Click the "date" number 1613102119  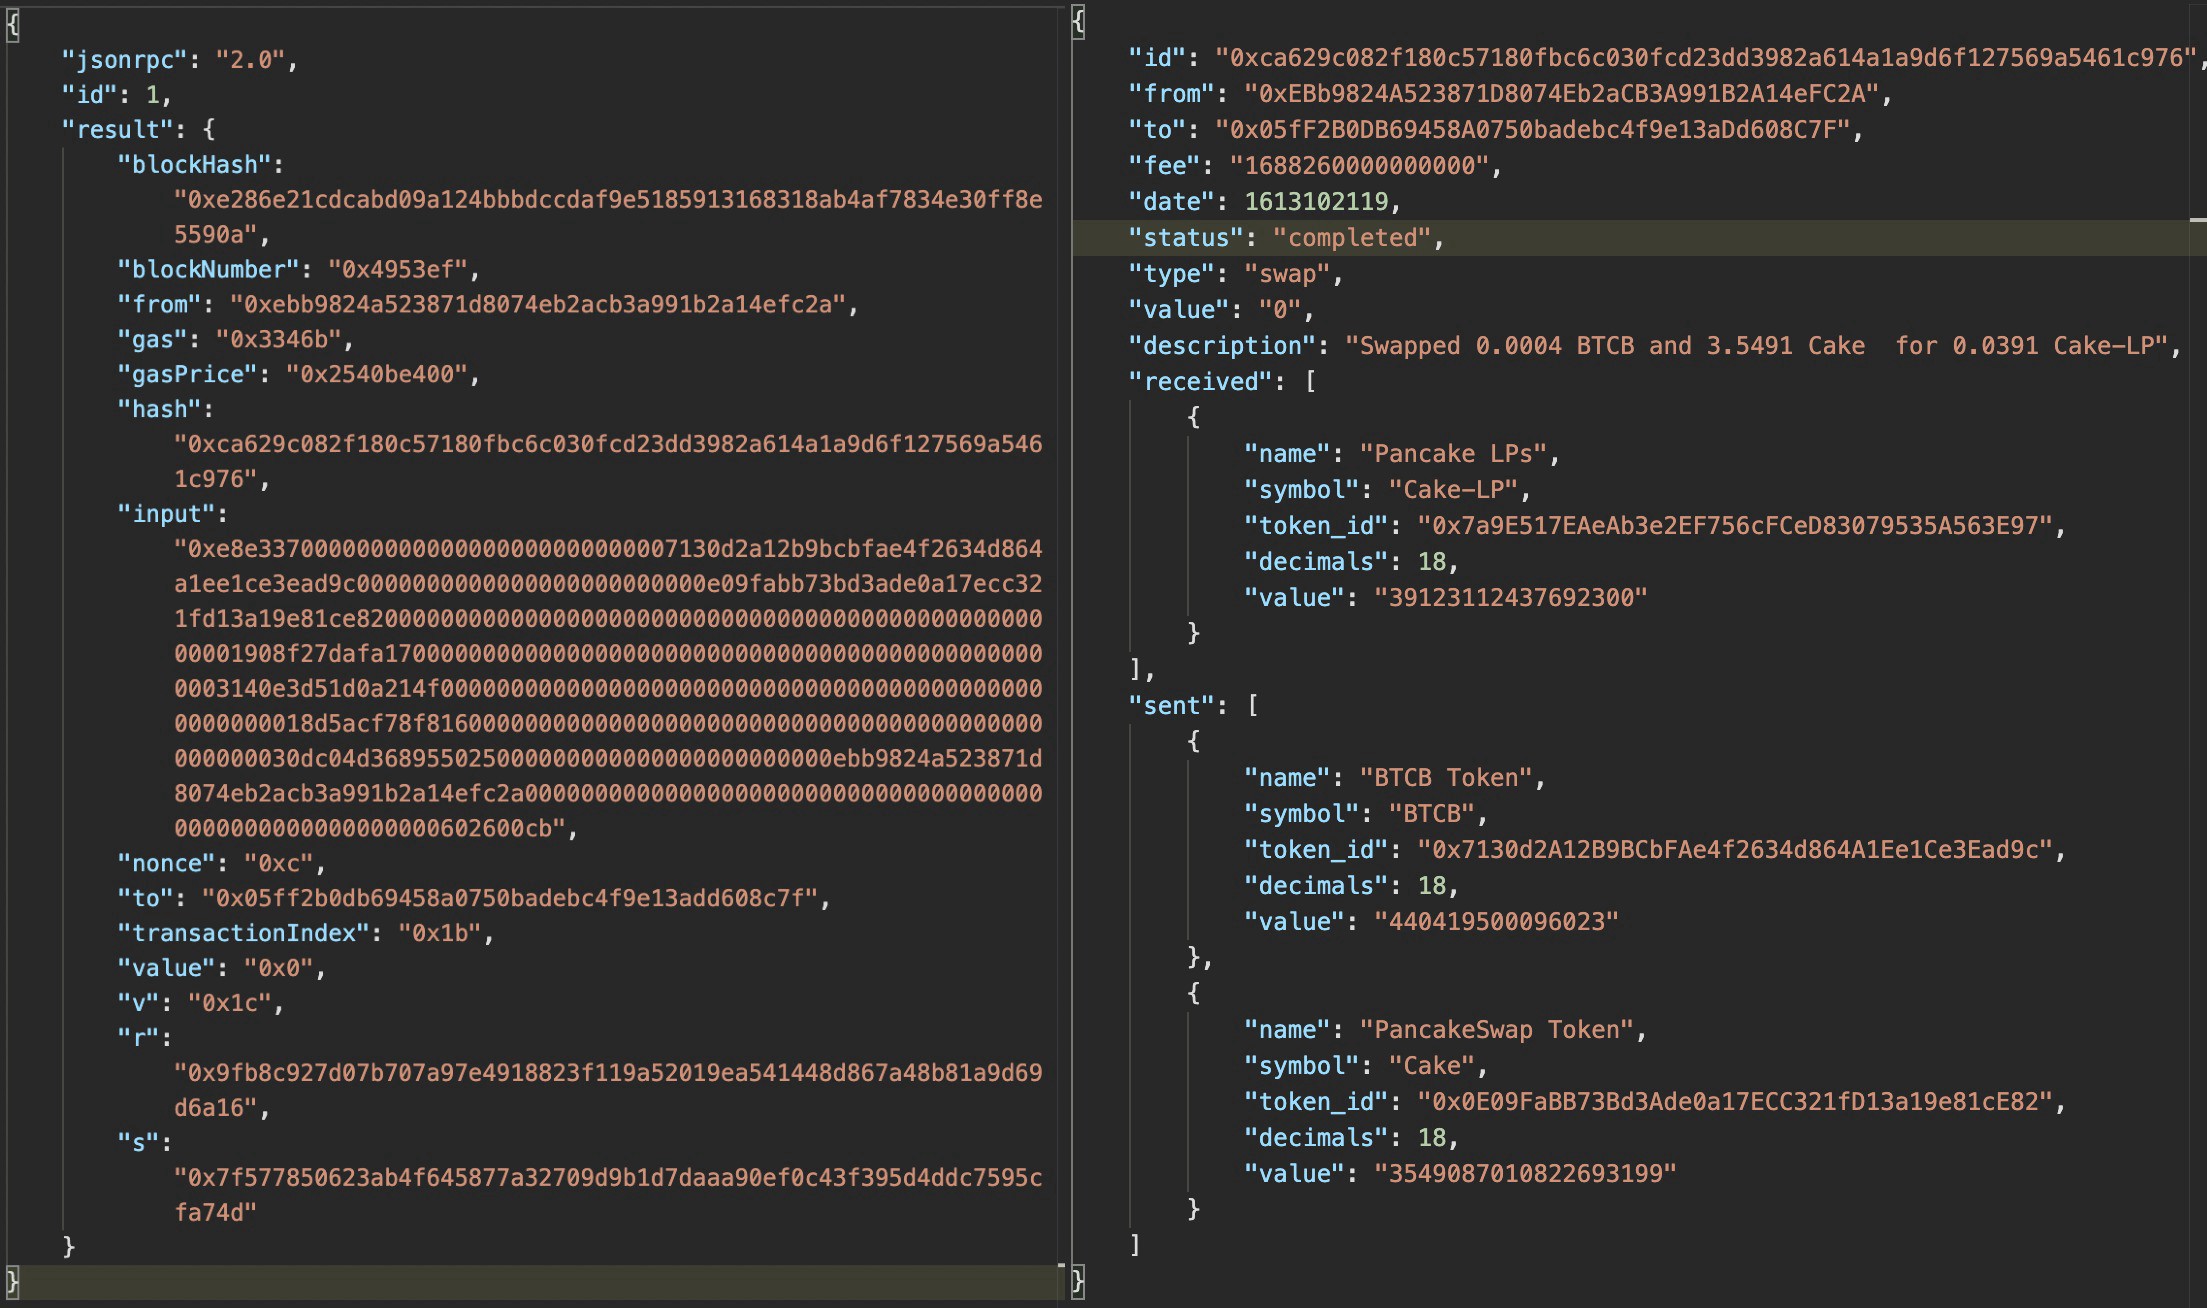pyautogui.click(x=1316, y=202)
